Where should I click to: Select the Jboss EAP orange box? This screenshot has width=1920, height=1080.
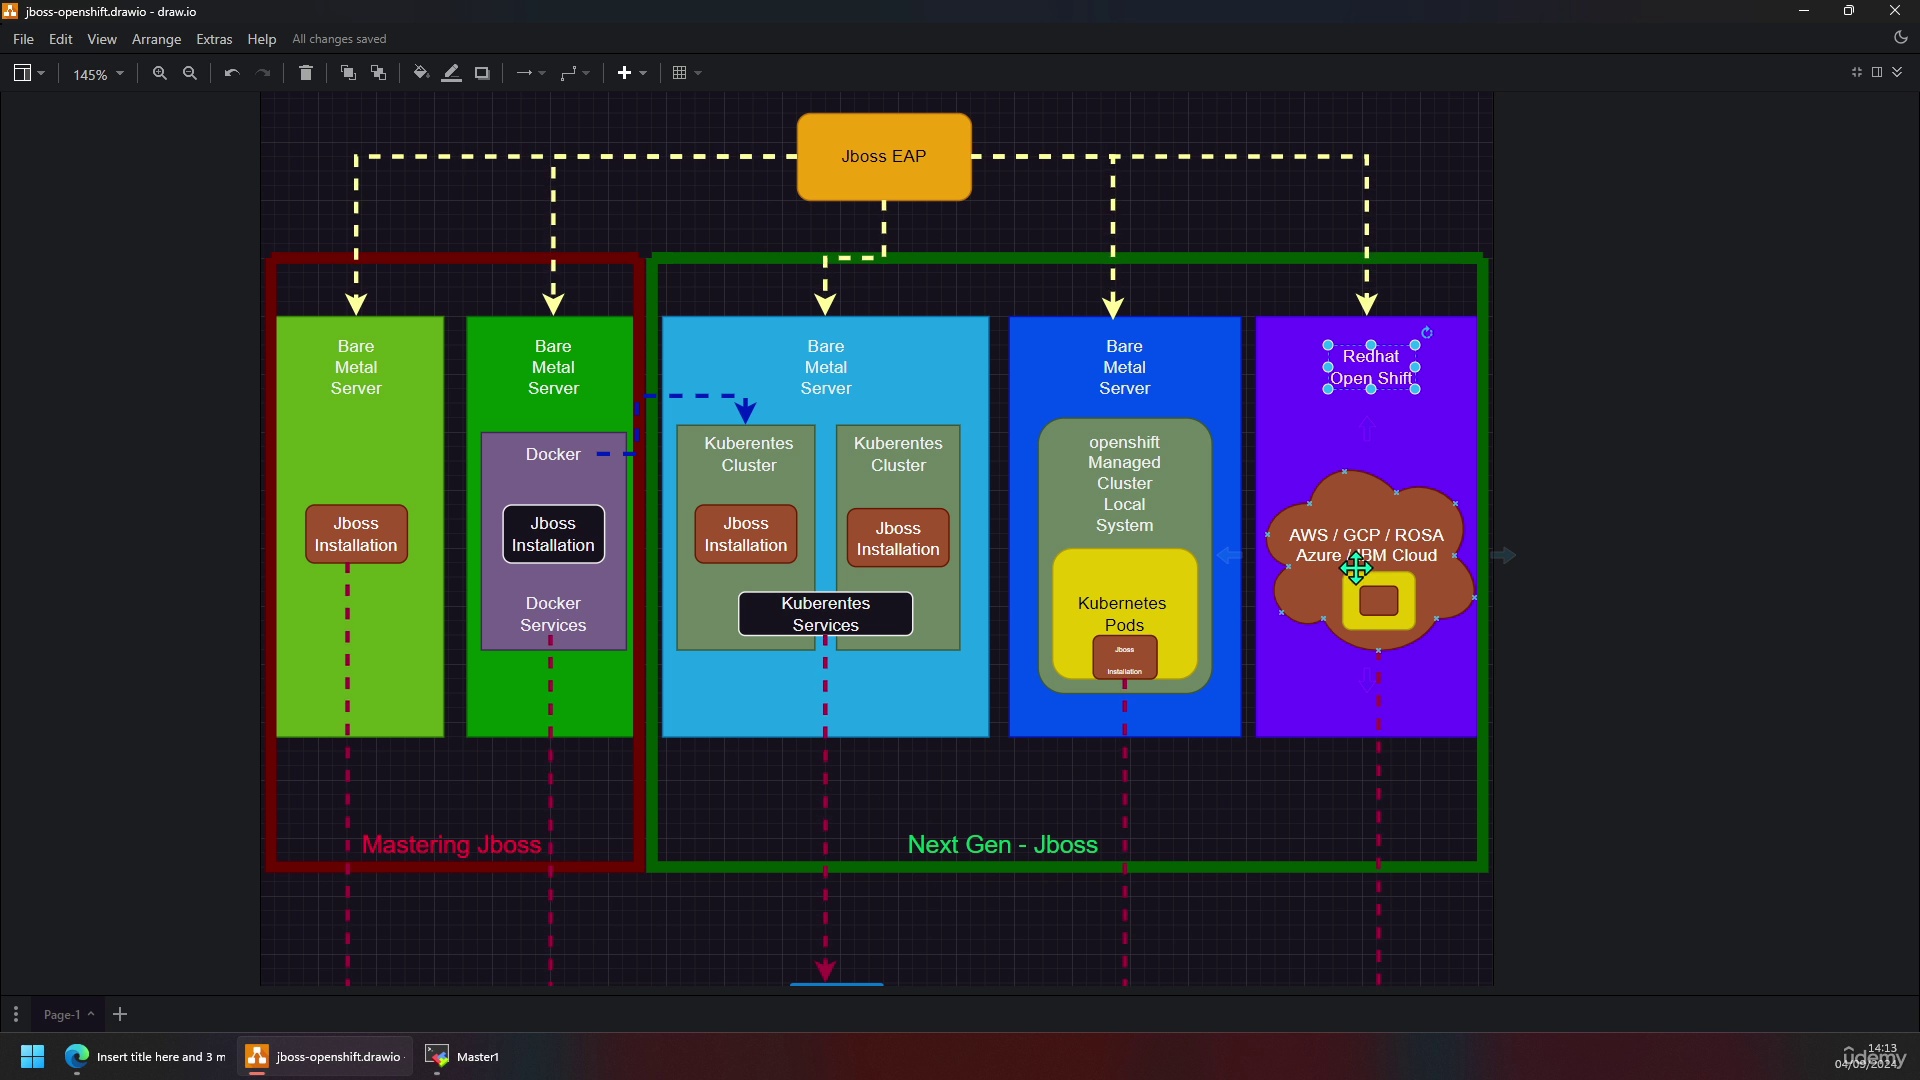click(x=884, y=156)
